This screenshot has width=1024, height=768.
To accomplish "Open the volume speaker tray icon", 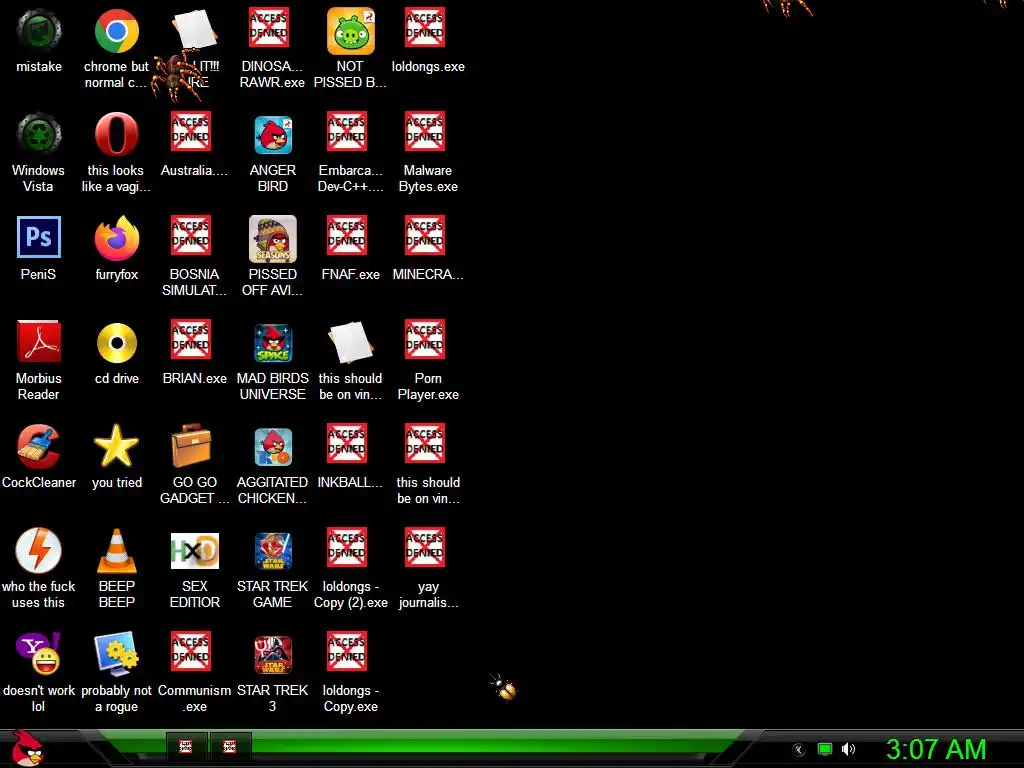I will [x=848, y=749].
